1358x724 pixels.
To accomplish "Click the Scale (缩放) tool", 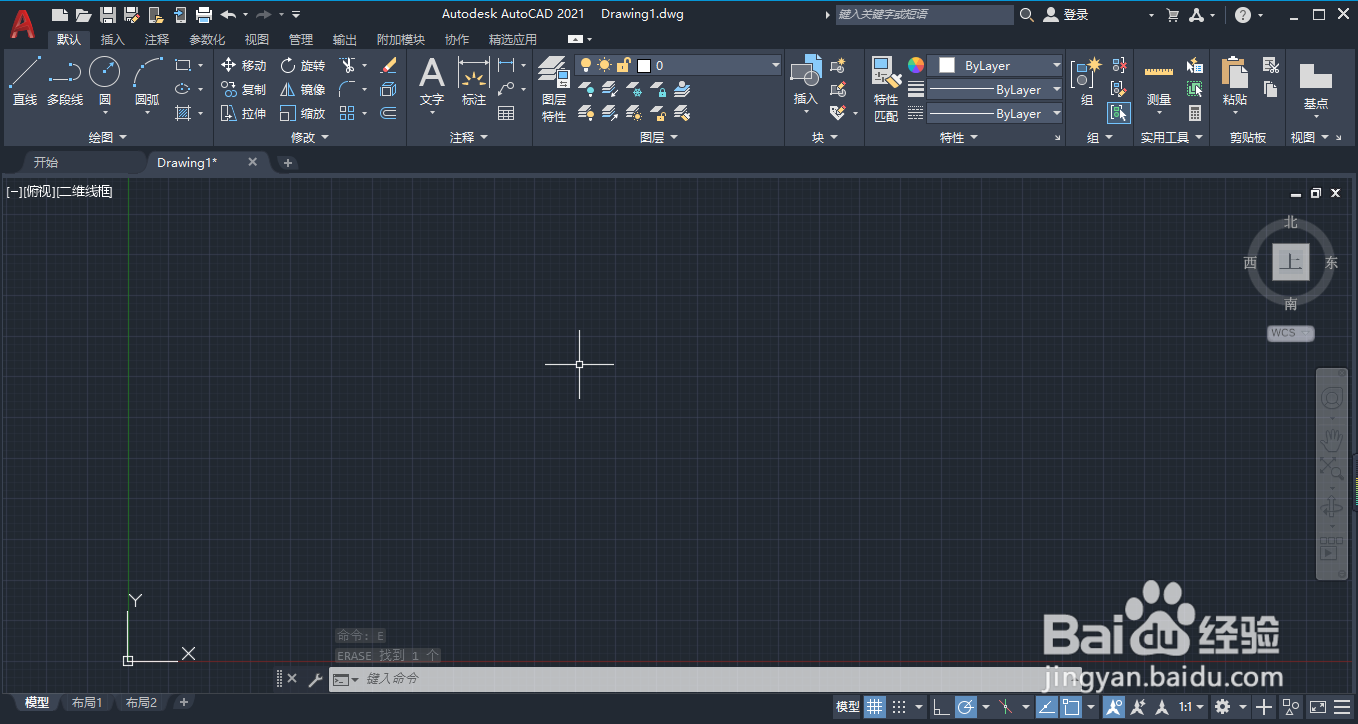I will (303, 113).
